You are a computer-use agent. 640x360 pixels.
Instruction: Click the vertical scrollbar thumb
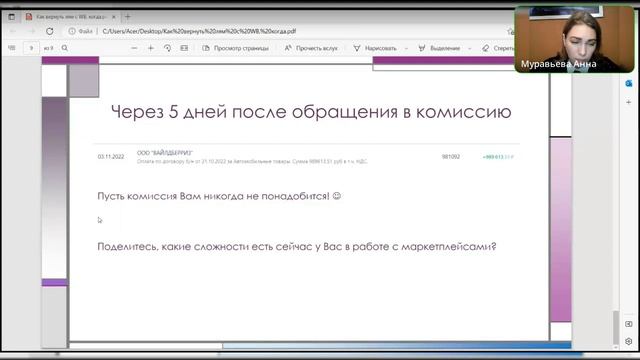(616, 328)
